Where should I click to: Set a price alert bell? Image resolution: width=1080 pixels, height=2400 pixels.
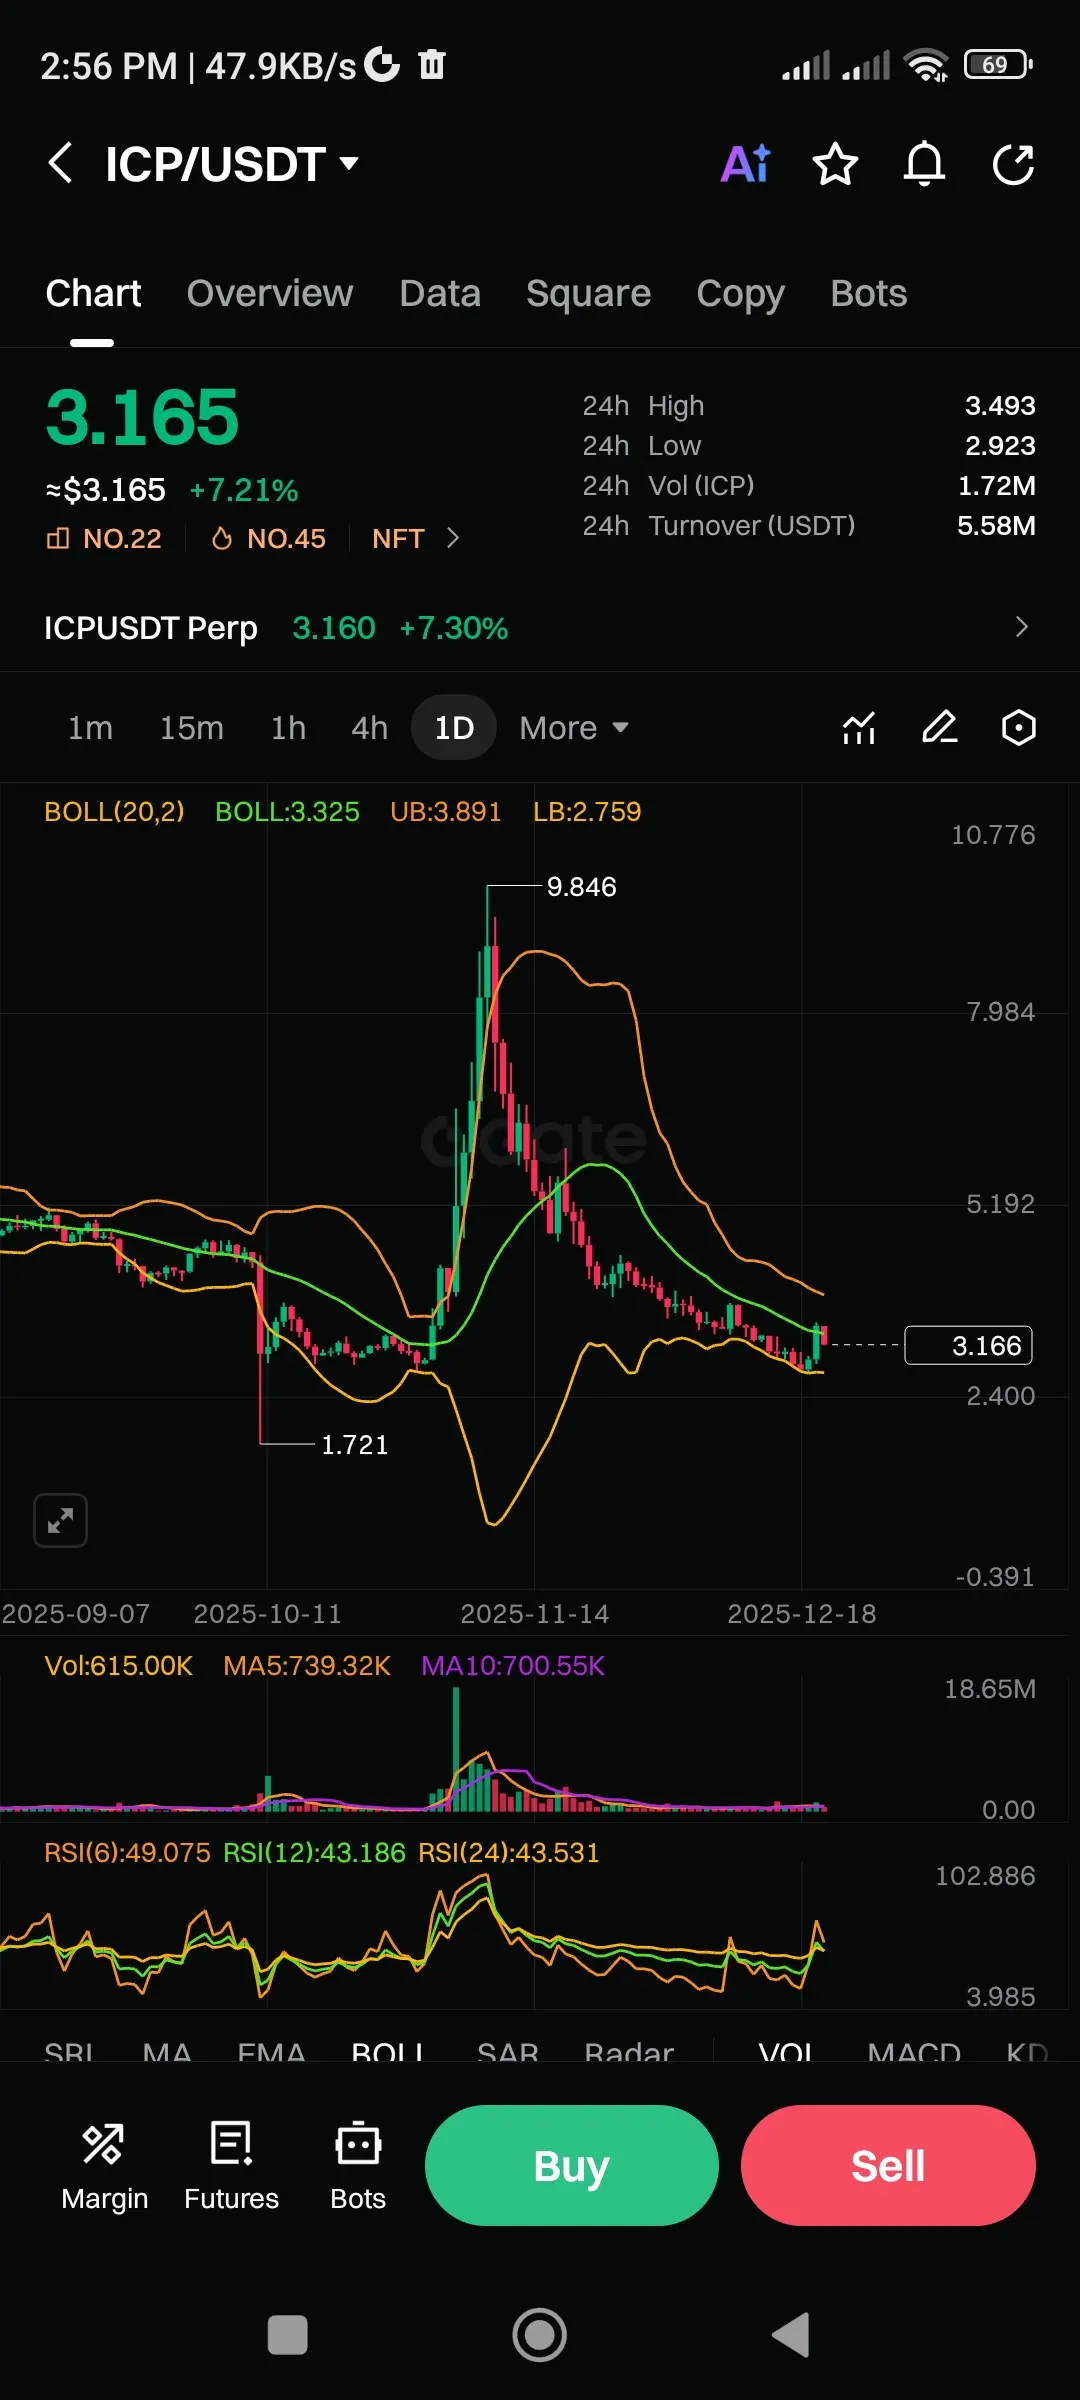coord(924,164)
